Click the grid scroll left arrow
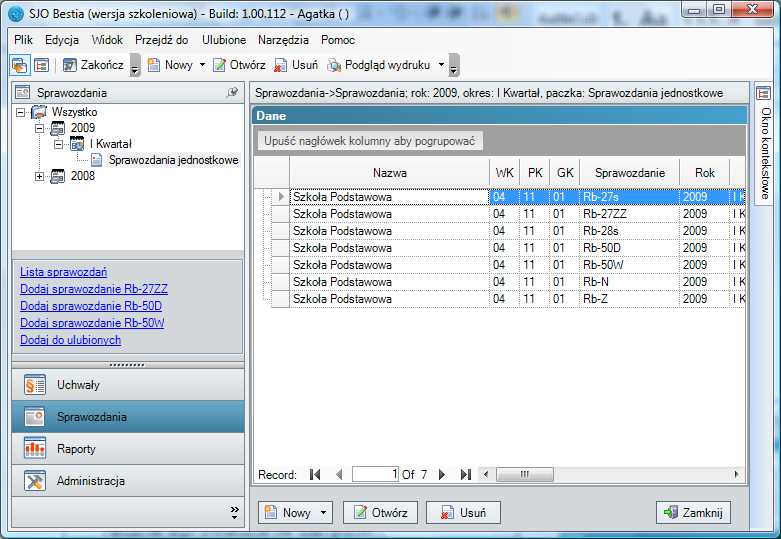 [486, 474]
